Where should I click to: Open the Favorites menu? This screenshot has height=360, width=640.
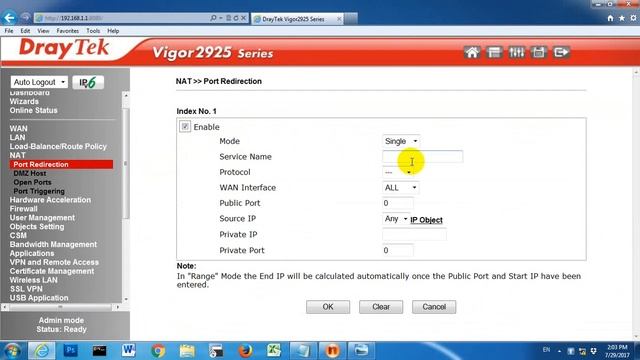68,31
